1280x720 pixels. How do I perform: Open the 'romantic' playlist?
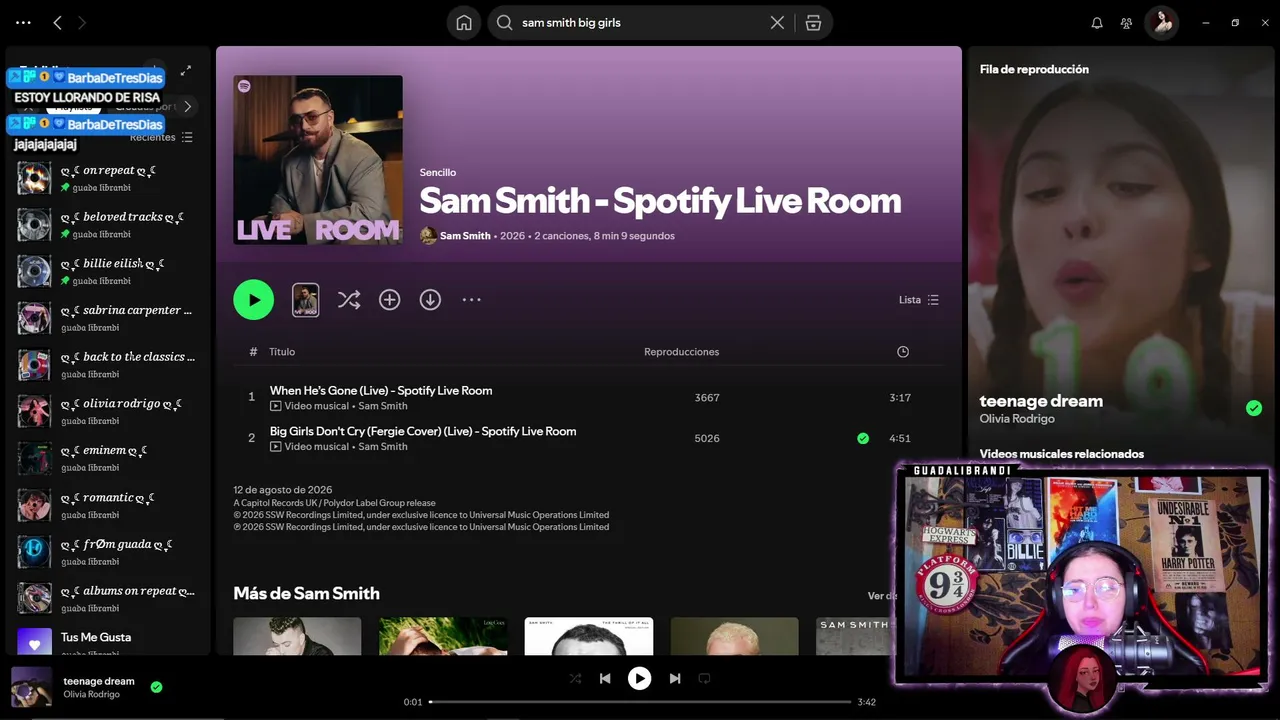pos(108,505)
